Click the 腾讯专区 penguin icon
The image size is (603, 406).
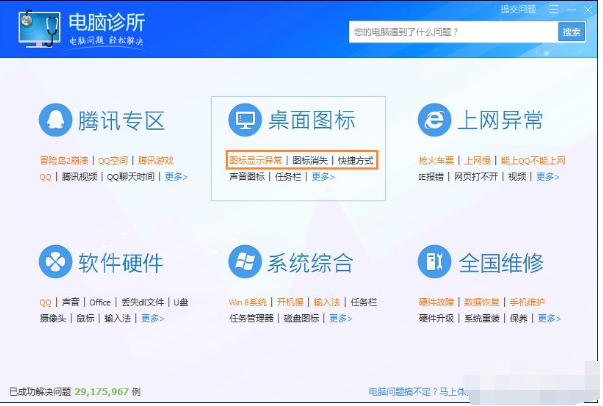pyautogui.click(x=56, y=121)
